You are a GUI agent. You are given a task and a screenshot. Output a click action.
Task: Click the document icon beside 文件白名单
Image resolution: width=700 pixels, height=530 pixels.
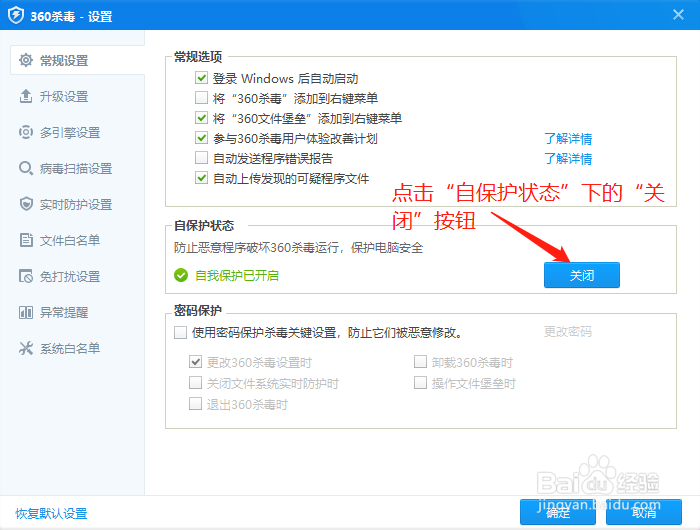tap(26, 240)
